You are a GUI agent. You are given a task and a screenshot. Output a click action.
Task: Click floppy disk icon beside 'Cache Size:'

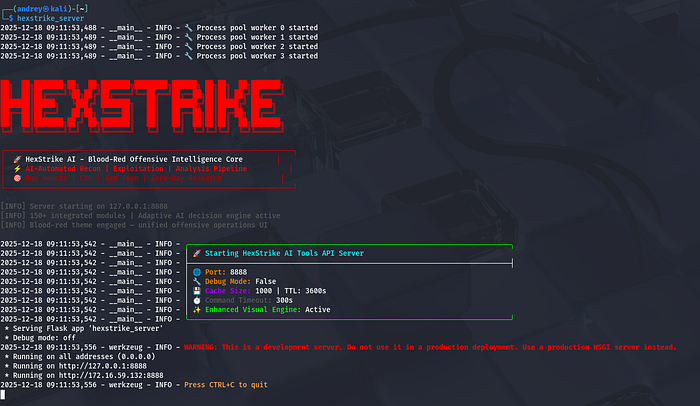coord(196,291)
